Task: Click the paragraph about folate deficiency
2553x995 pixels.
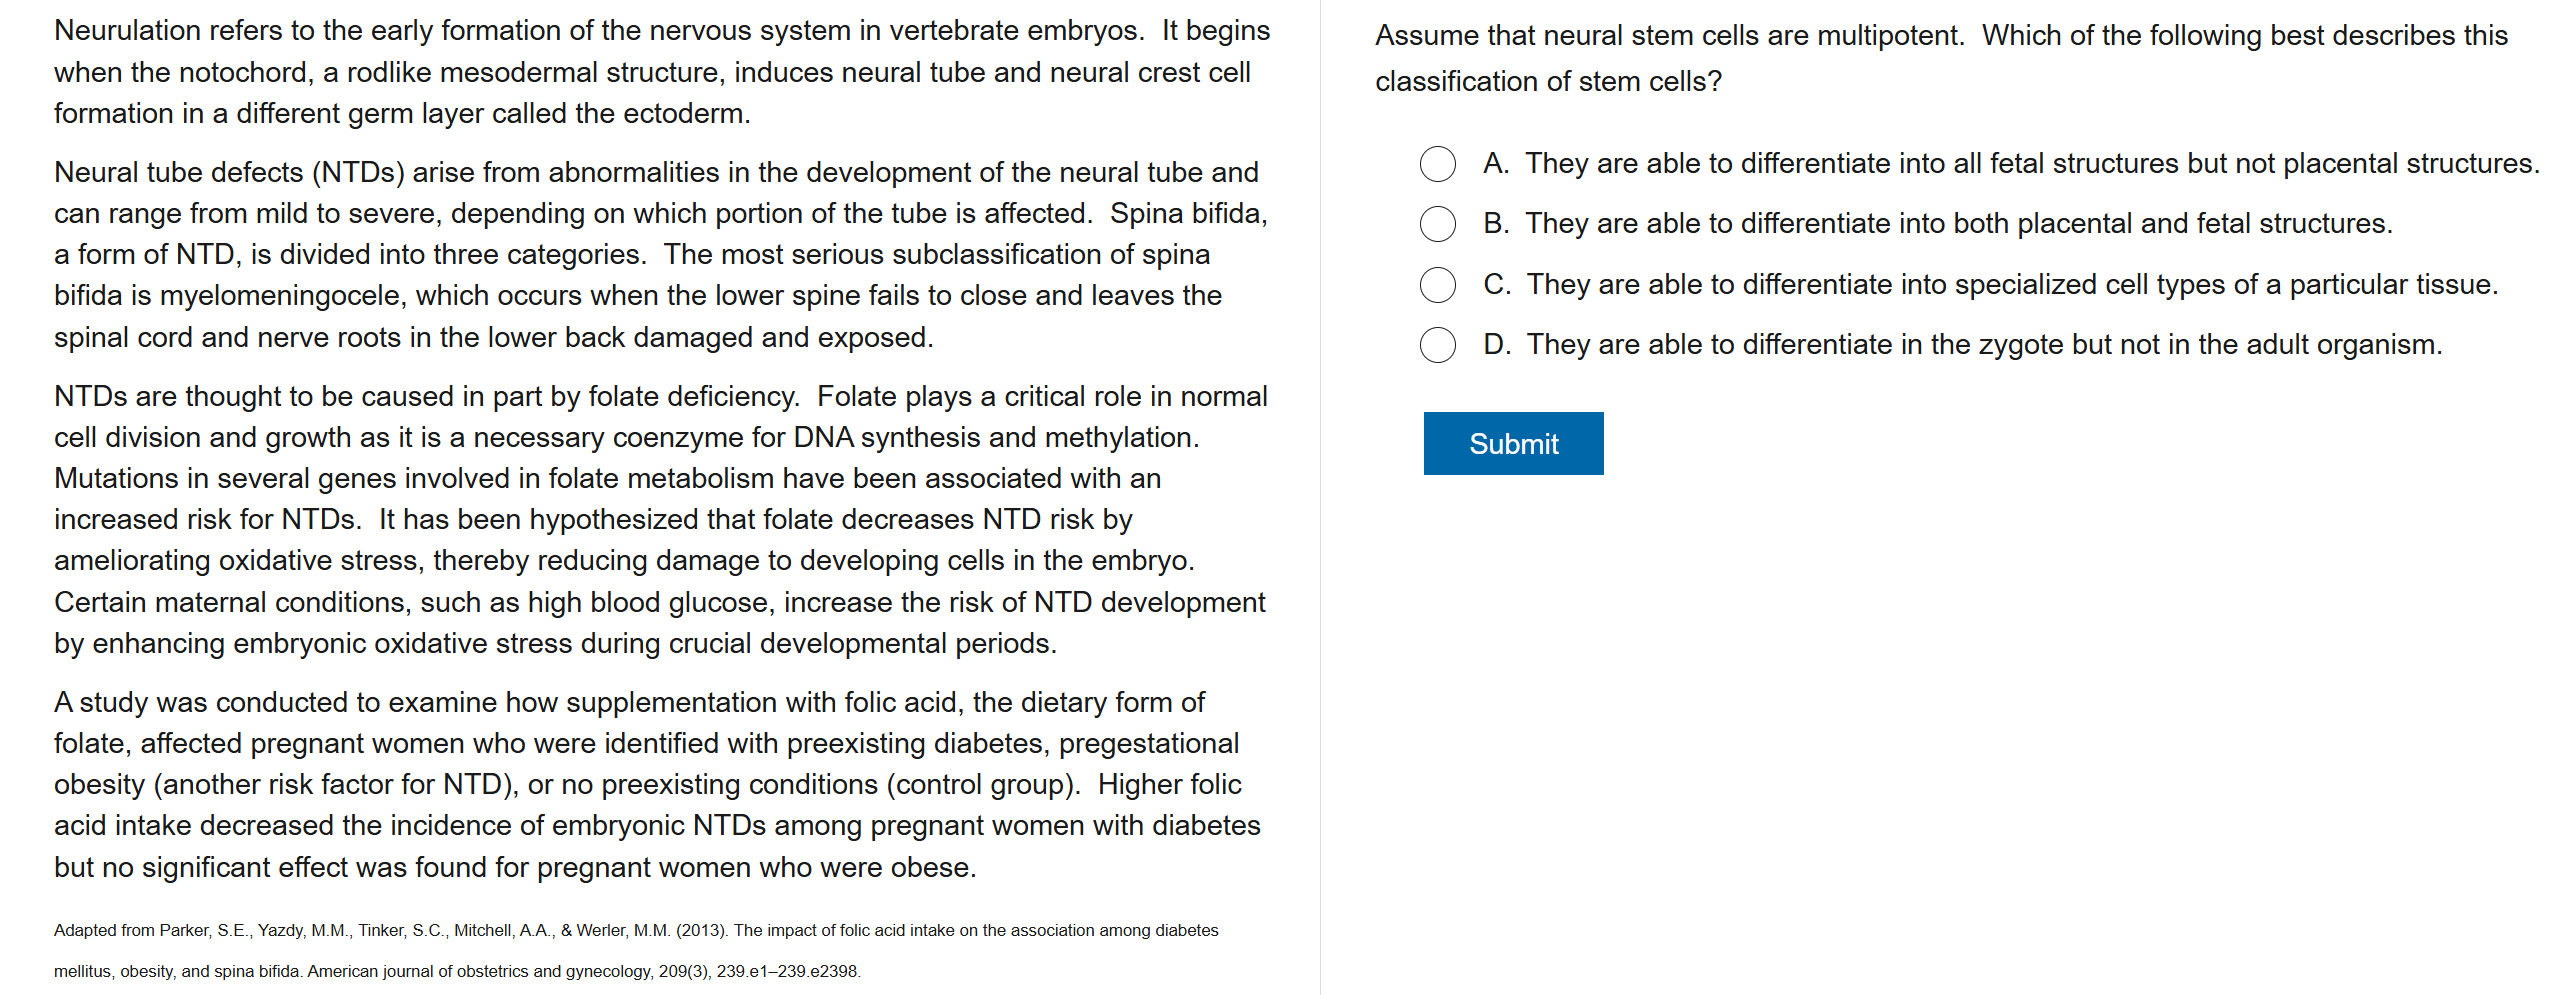Action: (660, 520)
